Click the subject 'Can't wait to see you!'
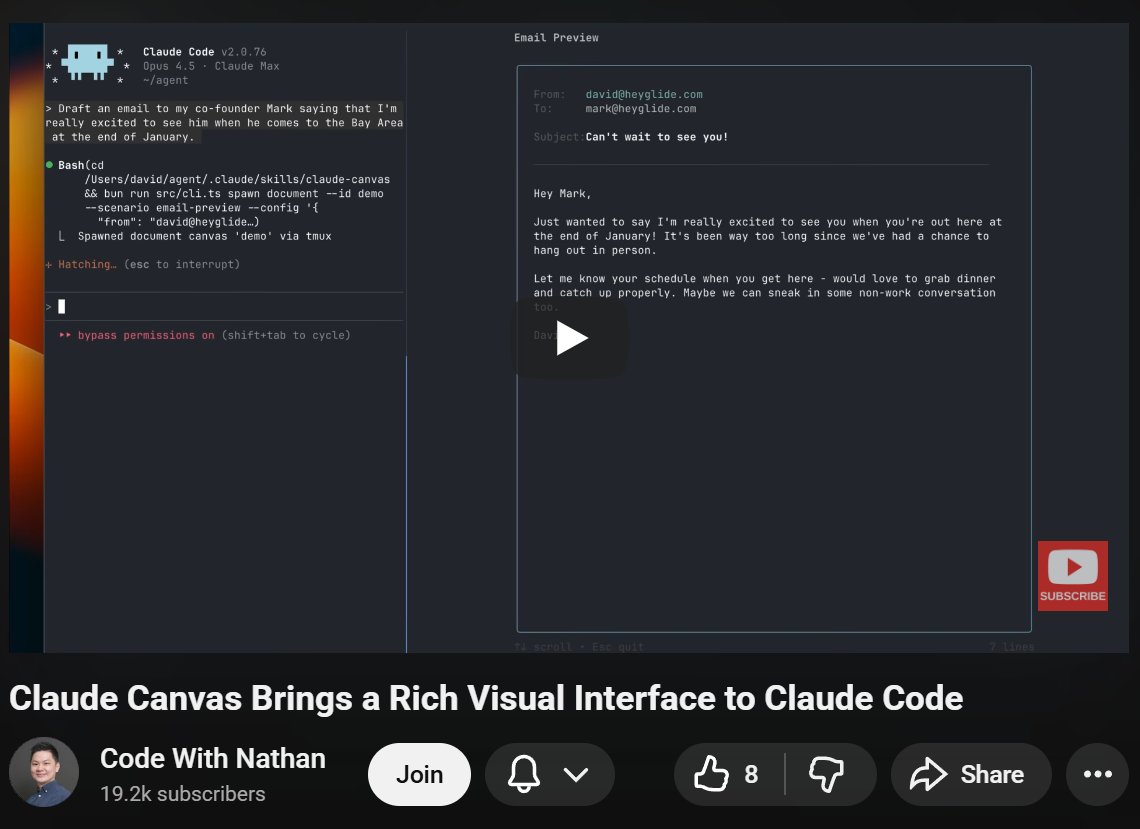This screenshot has height=829, width=1140. point(657,137)
